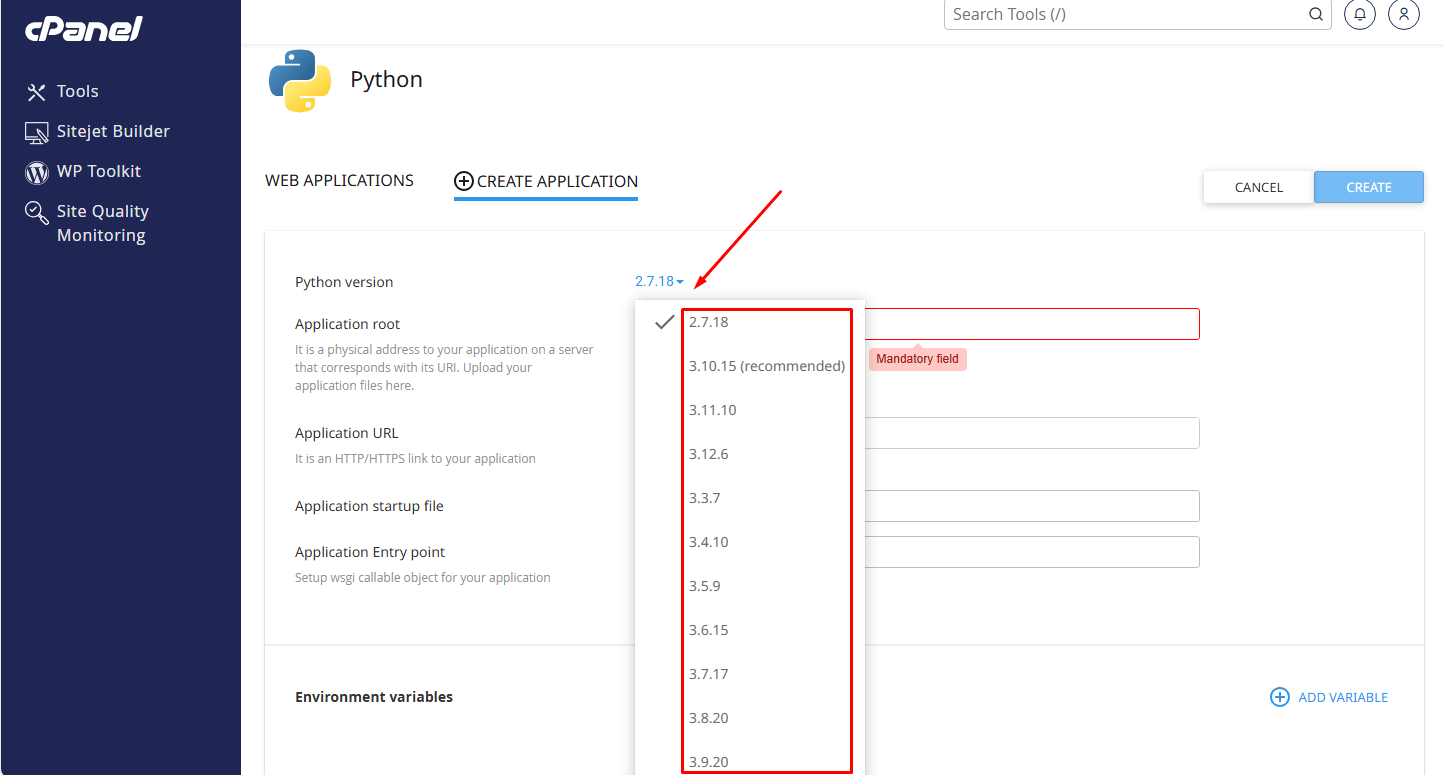Viewport: 1444px width, 775px height.
Task: Click the Application URL input field
Action: [1040, 432]
